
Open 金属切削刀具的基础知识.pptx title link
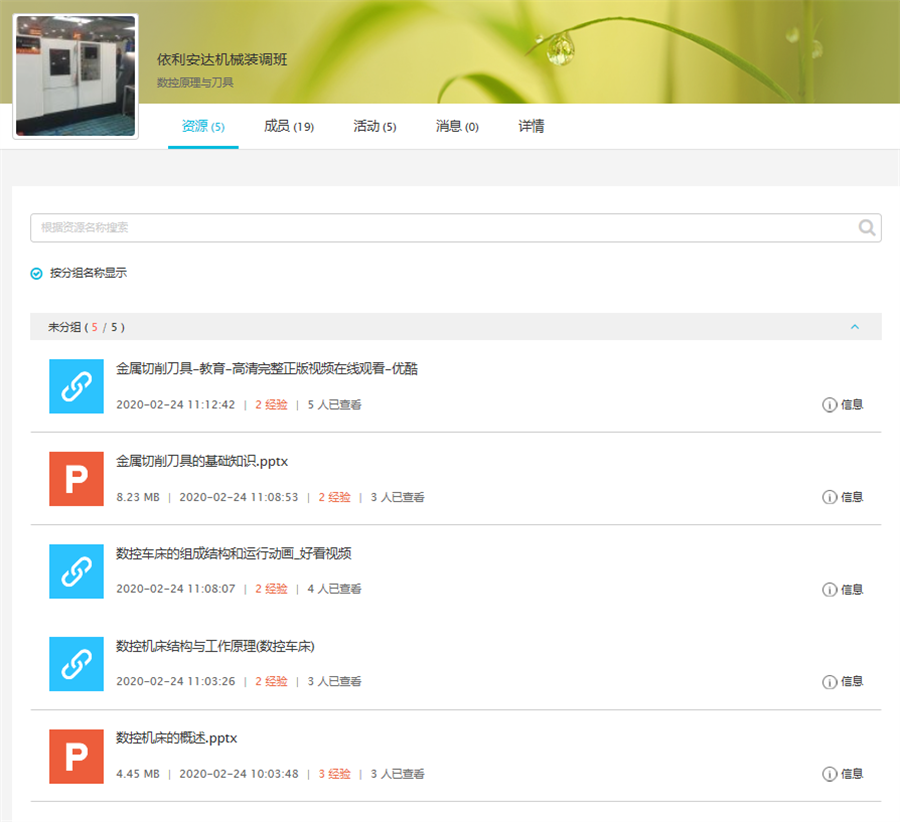202,461
